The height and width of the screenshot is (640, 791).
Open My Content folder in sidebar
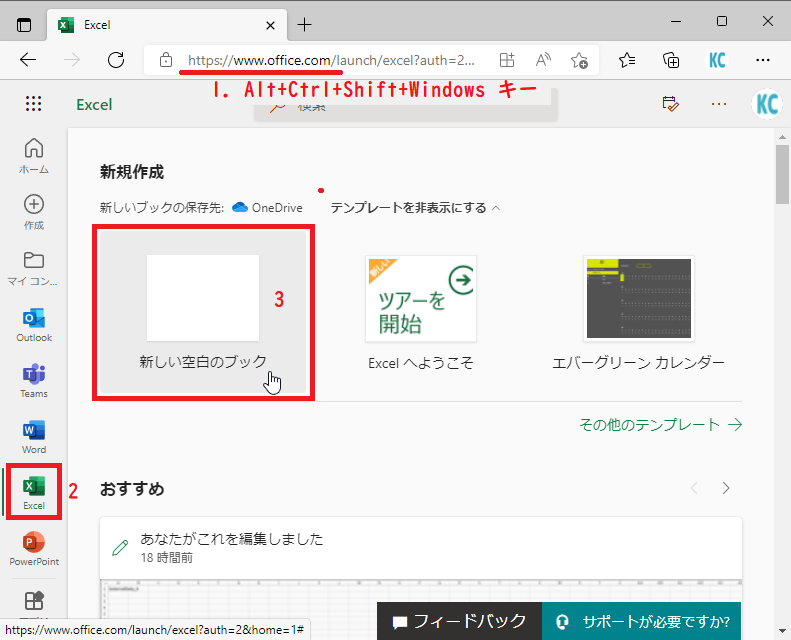click(33, 268)
